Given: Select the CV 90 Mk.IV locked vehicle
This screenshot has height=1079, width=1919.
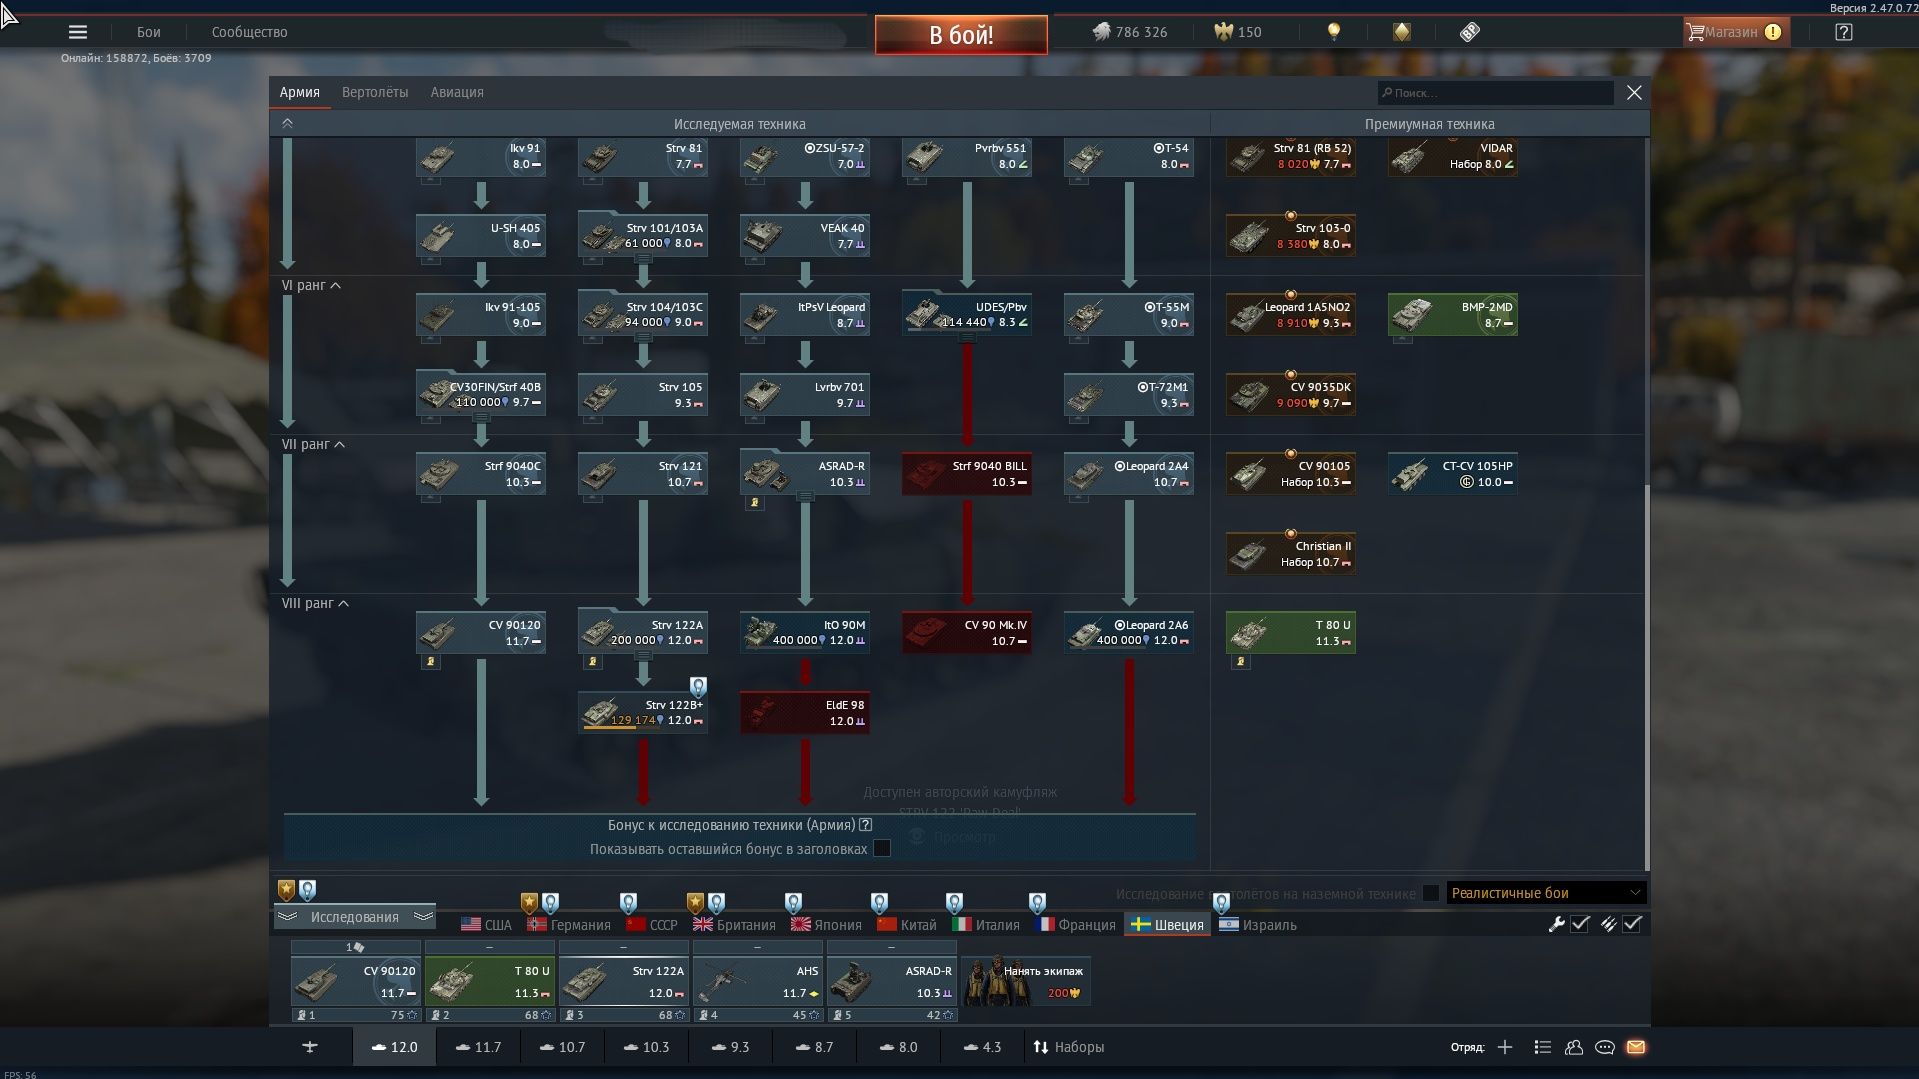Looking at the screenshot, I should pyautogui.click(x=967, y=632).
